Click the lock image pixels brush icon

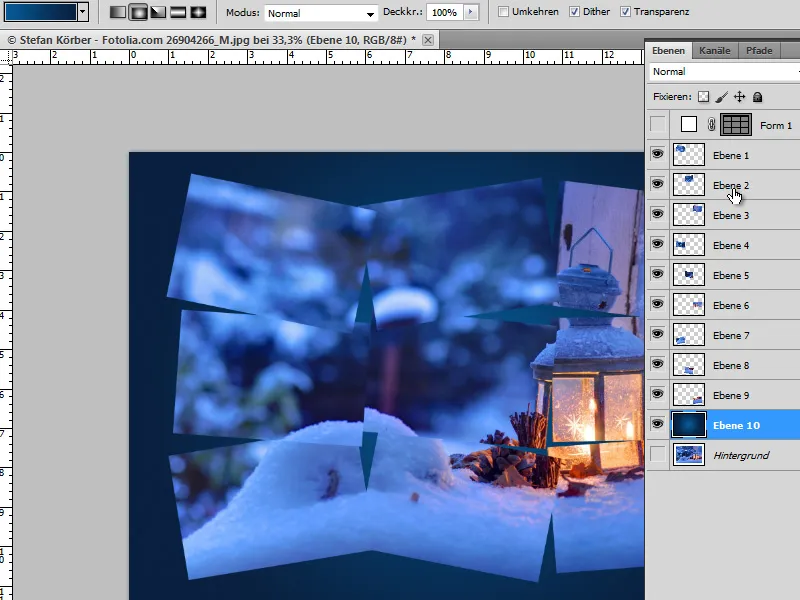722,97
